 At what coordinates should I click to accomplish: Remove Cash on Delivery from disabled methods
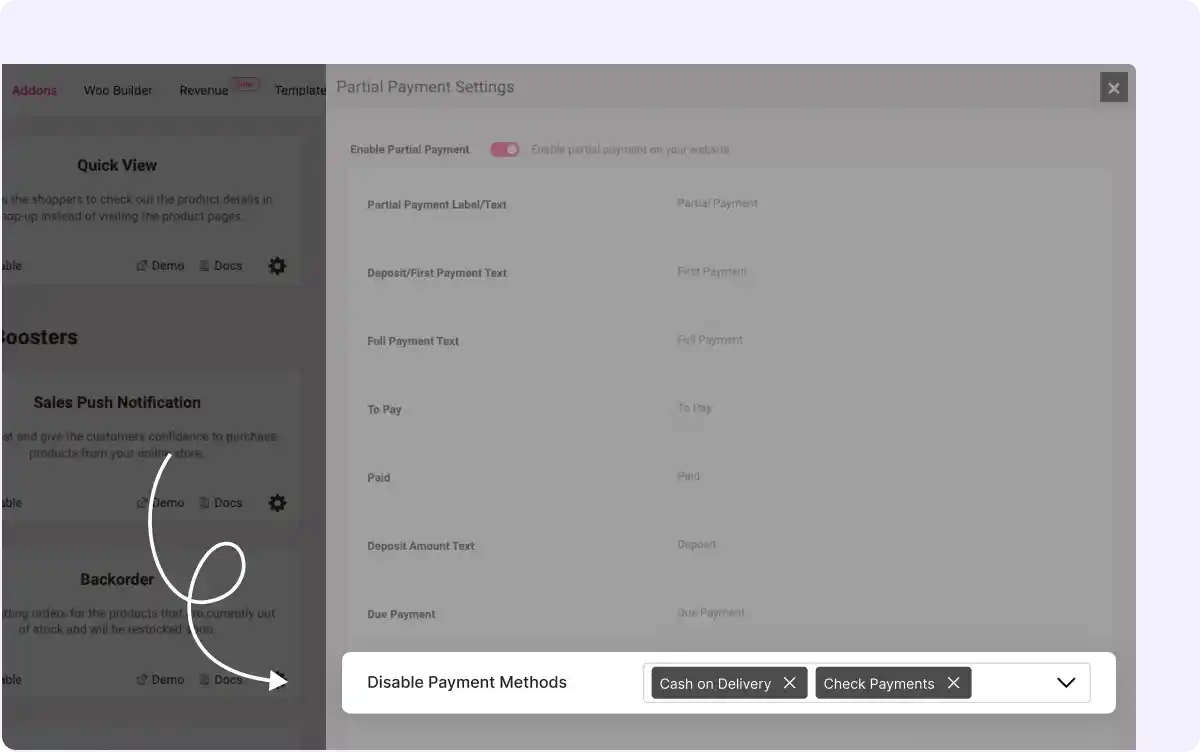[790, 683]
